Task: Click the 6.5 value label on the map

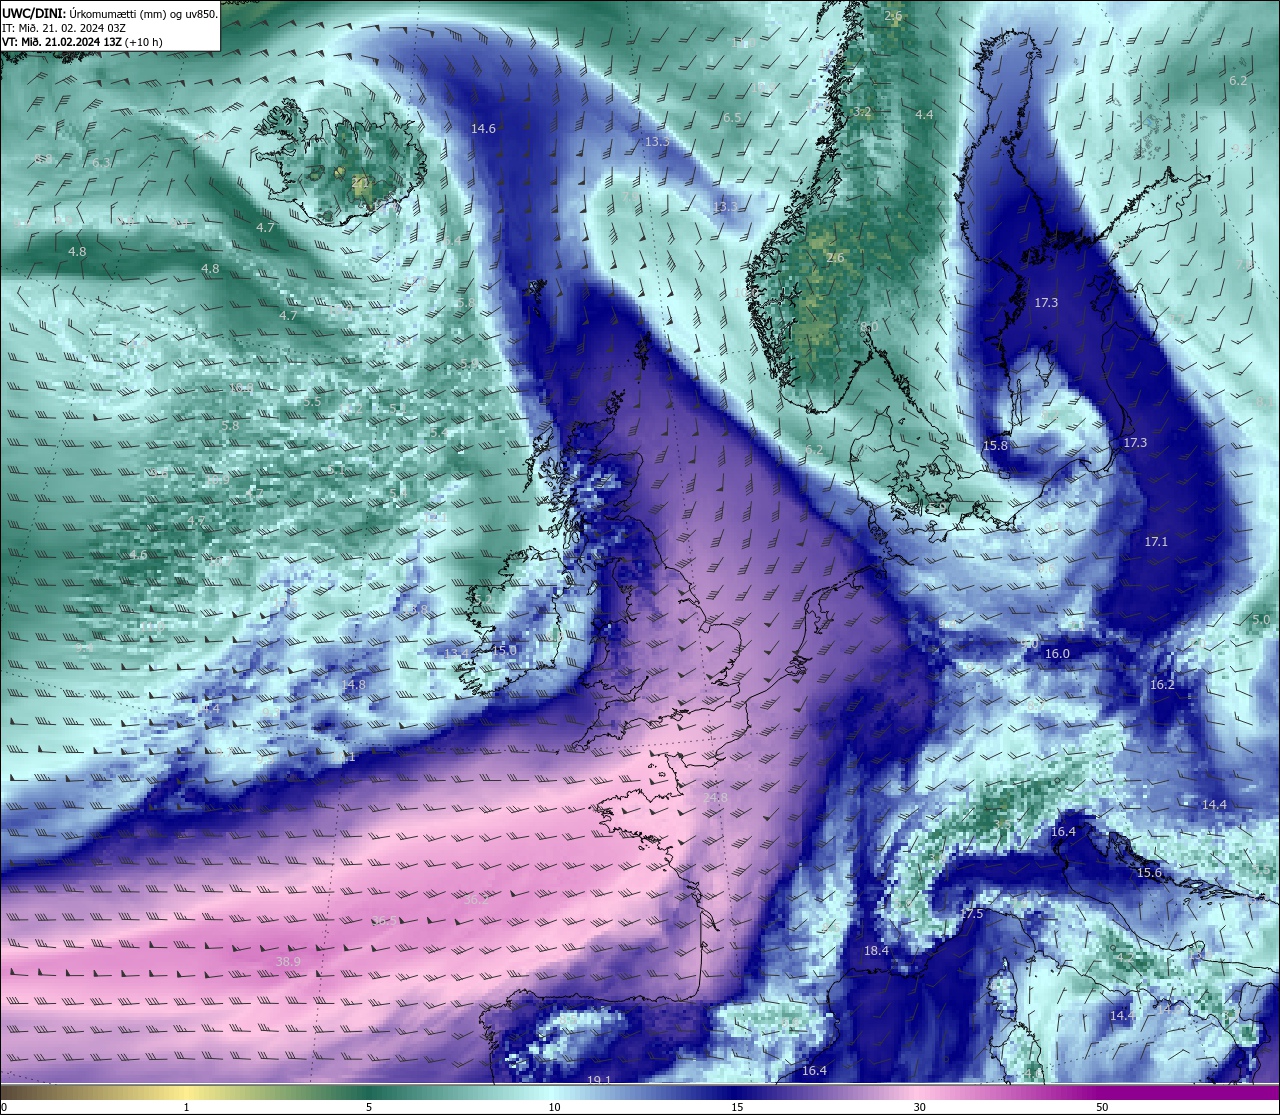Action: point(731,118)
